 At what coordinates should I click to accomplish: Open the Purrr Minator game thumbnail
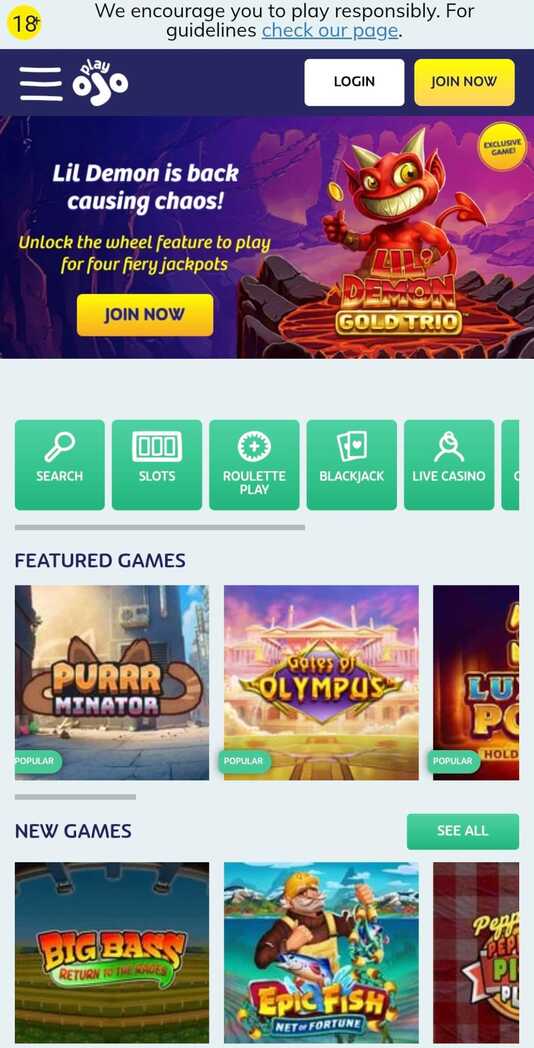click(112, 682)
